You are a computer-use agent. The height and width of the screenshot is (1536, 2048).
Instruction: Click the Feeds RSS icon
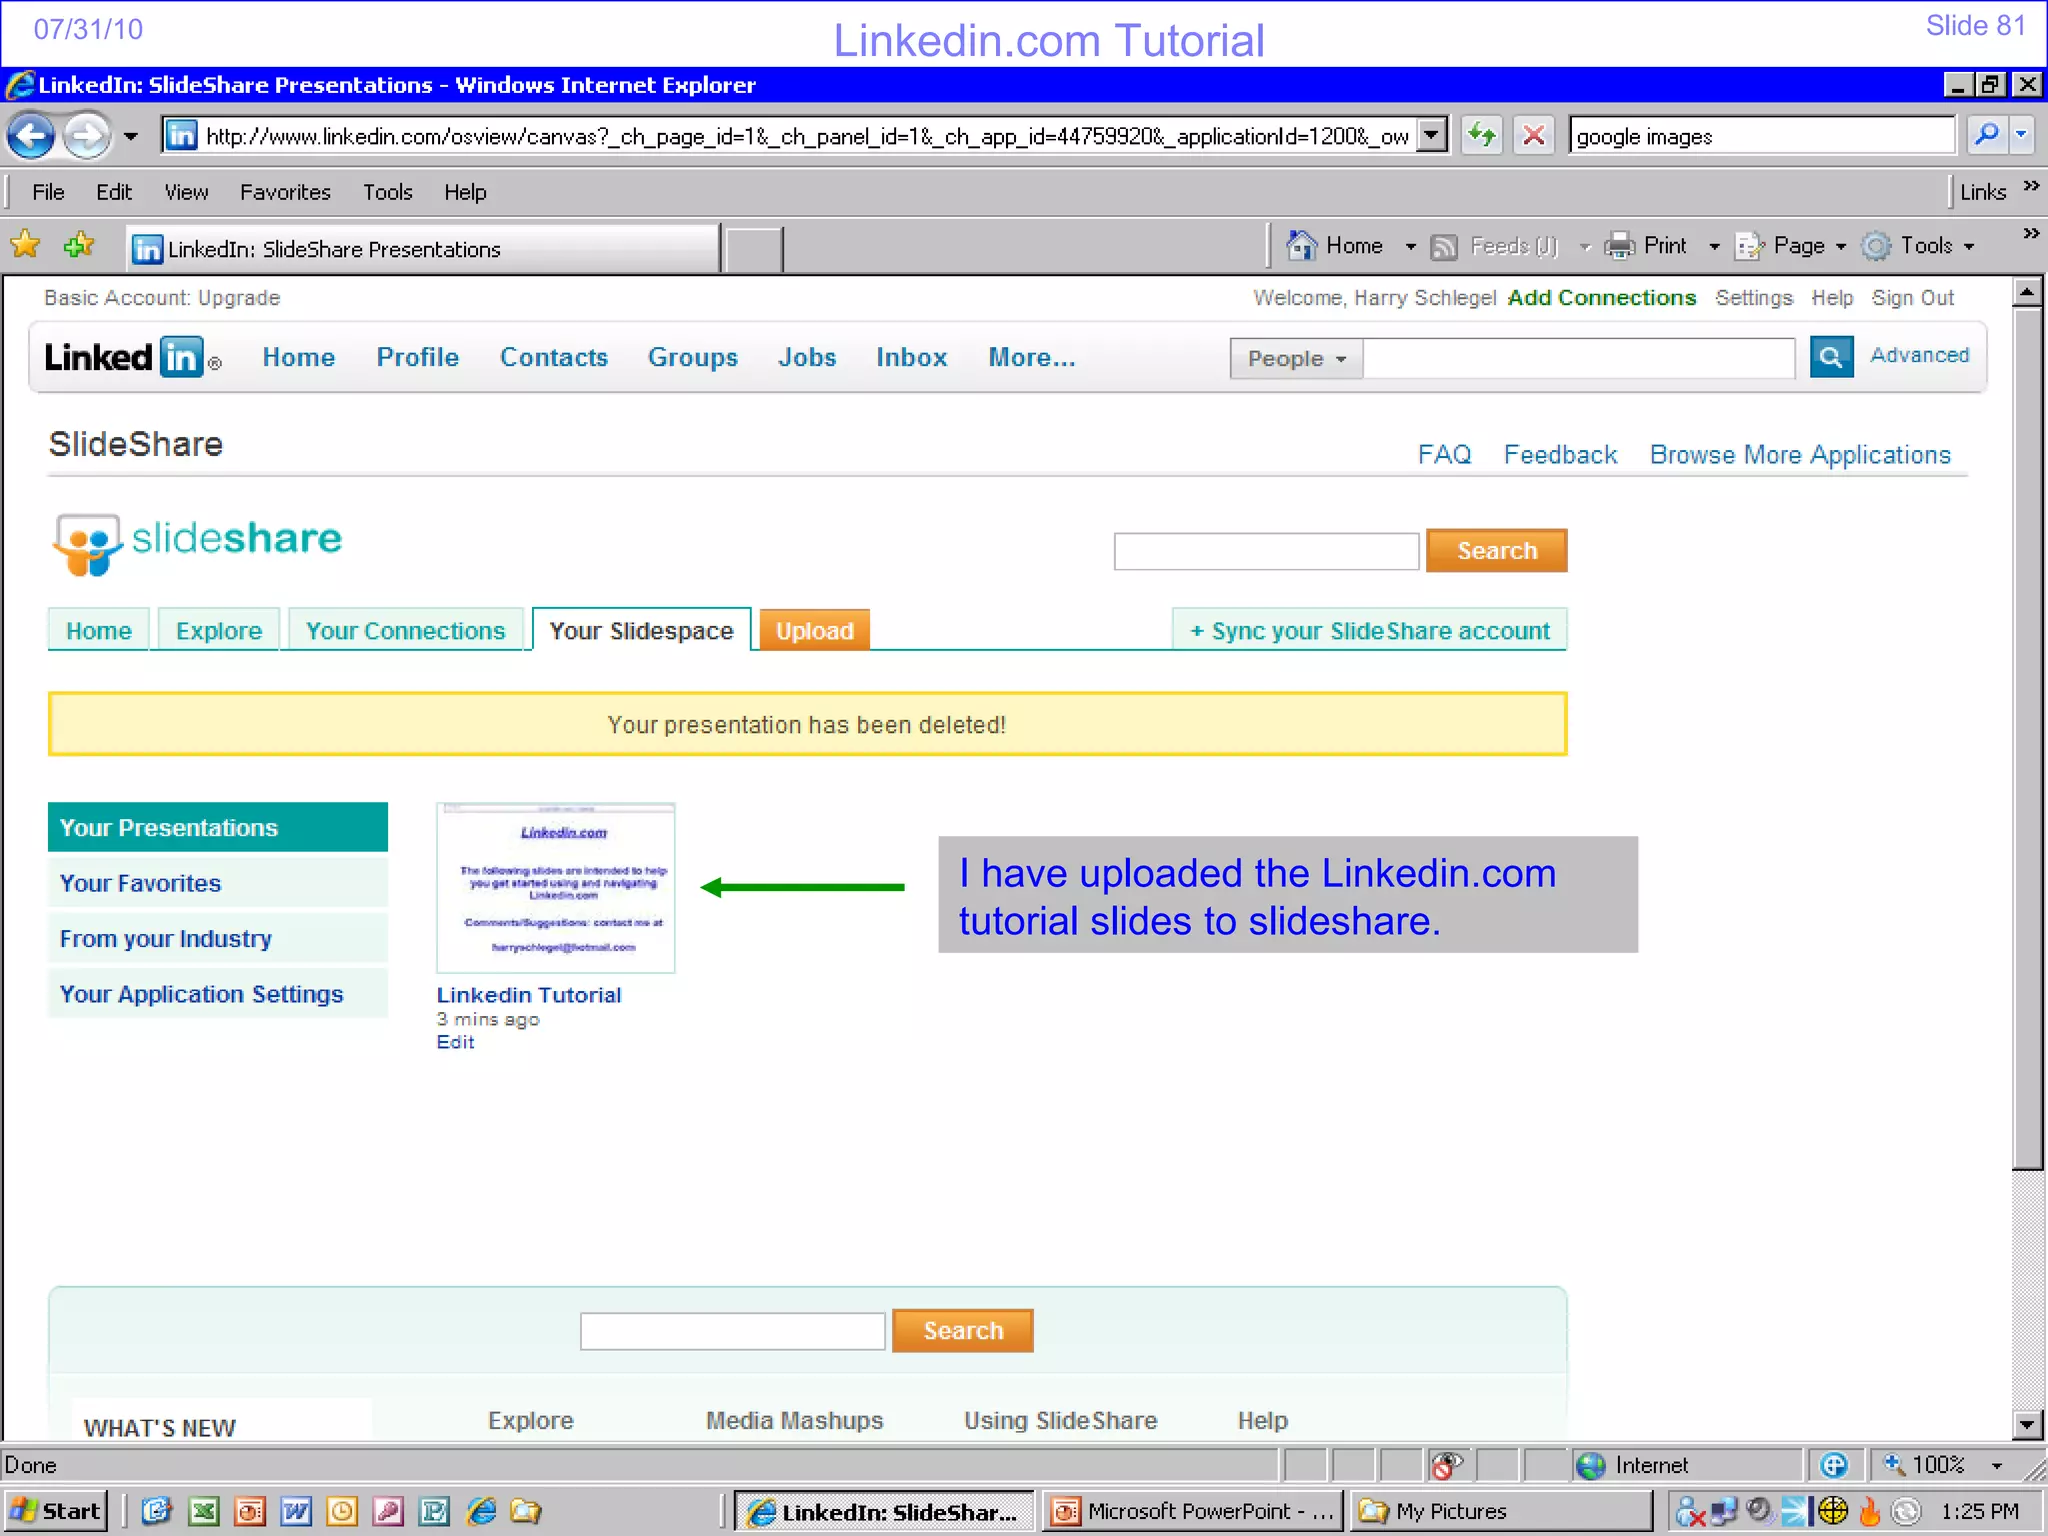(x=1444, y=247)
